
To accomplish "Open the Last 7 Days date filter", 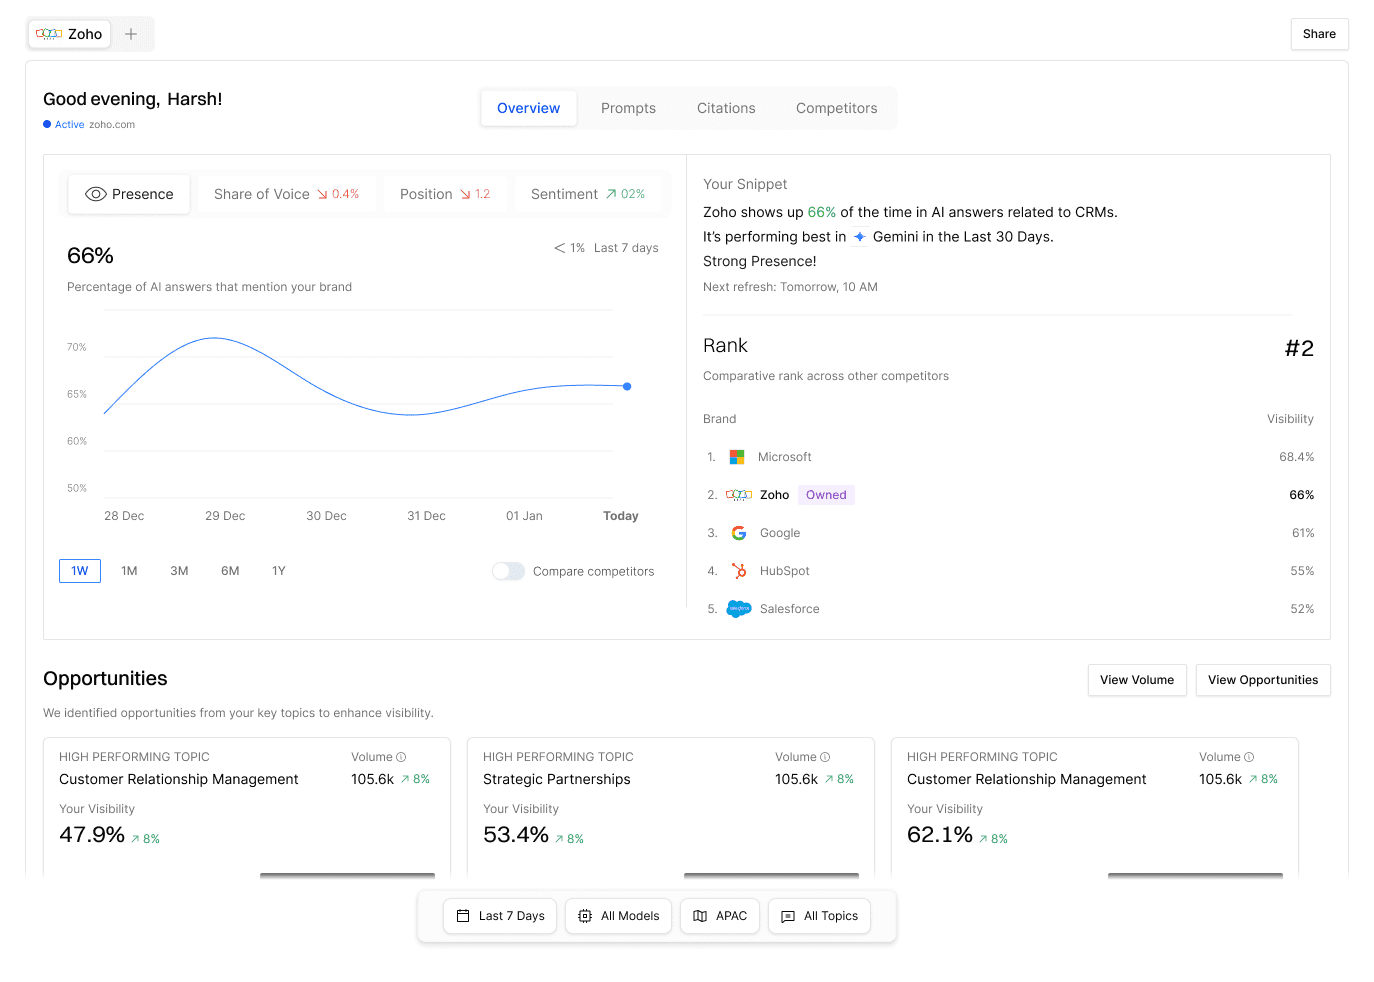I will click(500, 916).
